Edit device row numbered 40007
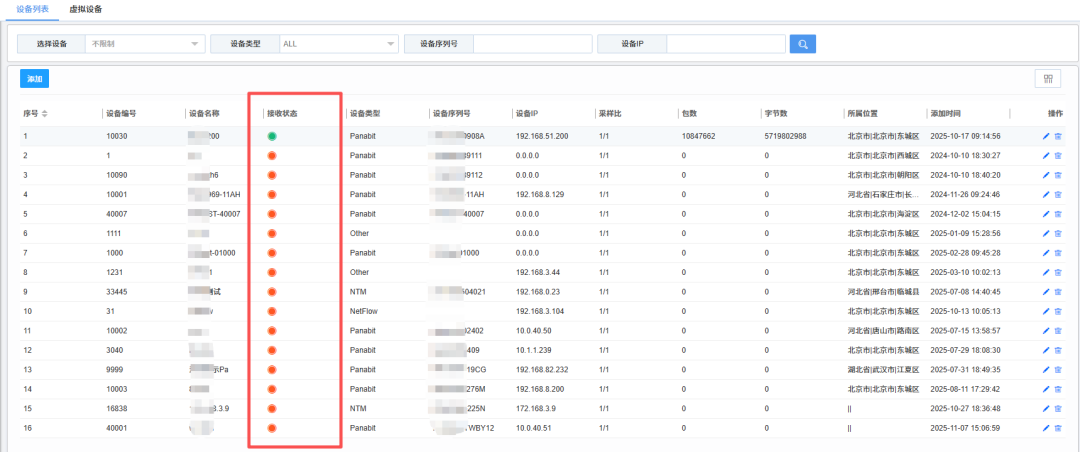 click(x=1046, y=214)
